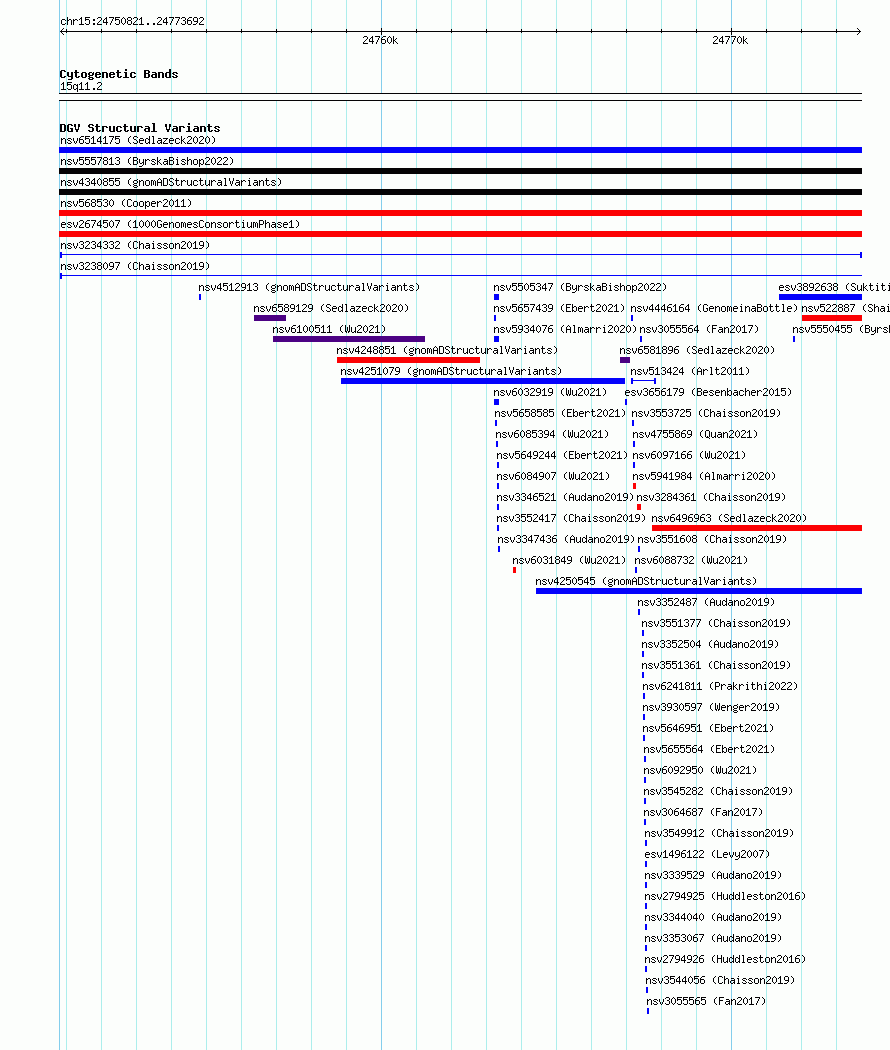Viewport: 890px width, 1050px height.
Task: Click nsv6581896 (Sedlazeck2020) label
Action: [697, 350]
